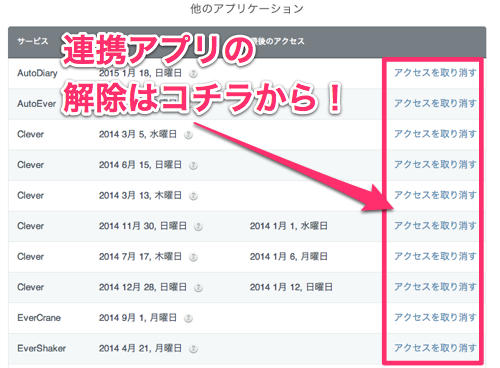The image size is (500, 368).
Task: Click Clever name in the 2014 7月 17 row
Action: point(30,257)
